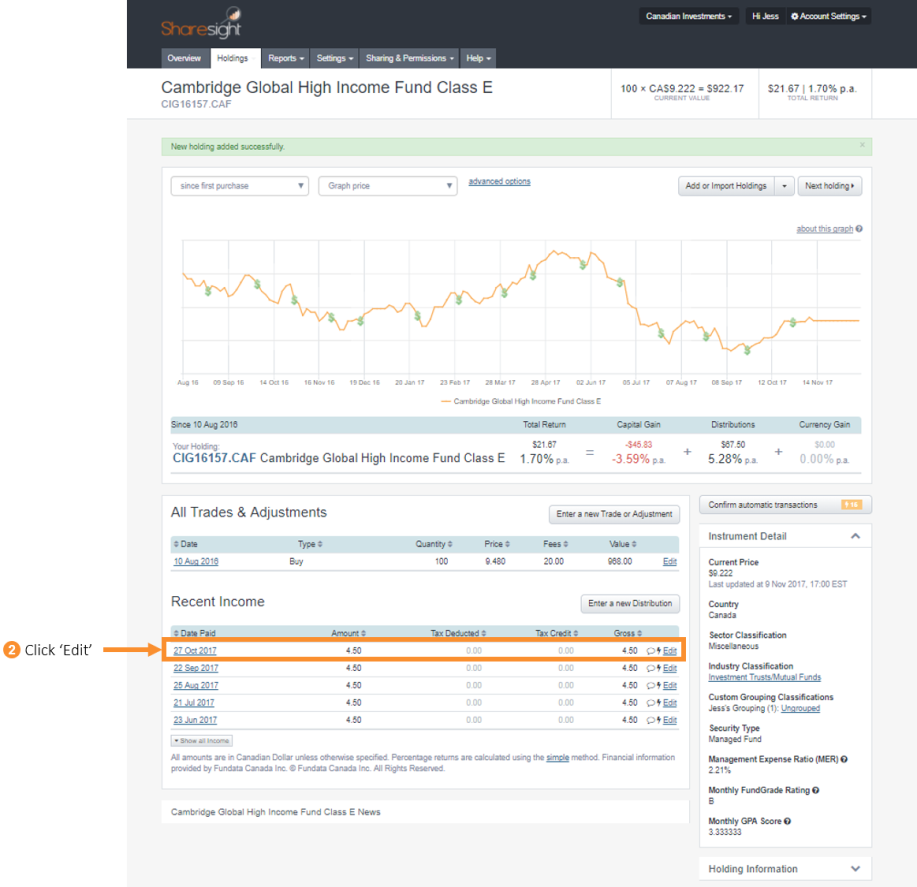Click 'Enter a new Trade or Adjustment' button

point(614,514)
